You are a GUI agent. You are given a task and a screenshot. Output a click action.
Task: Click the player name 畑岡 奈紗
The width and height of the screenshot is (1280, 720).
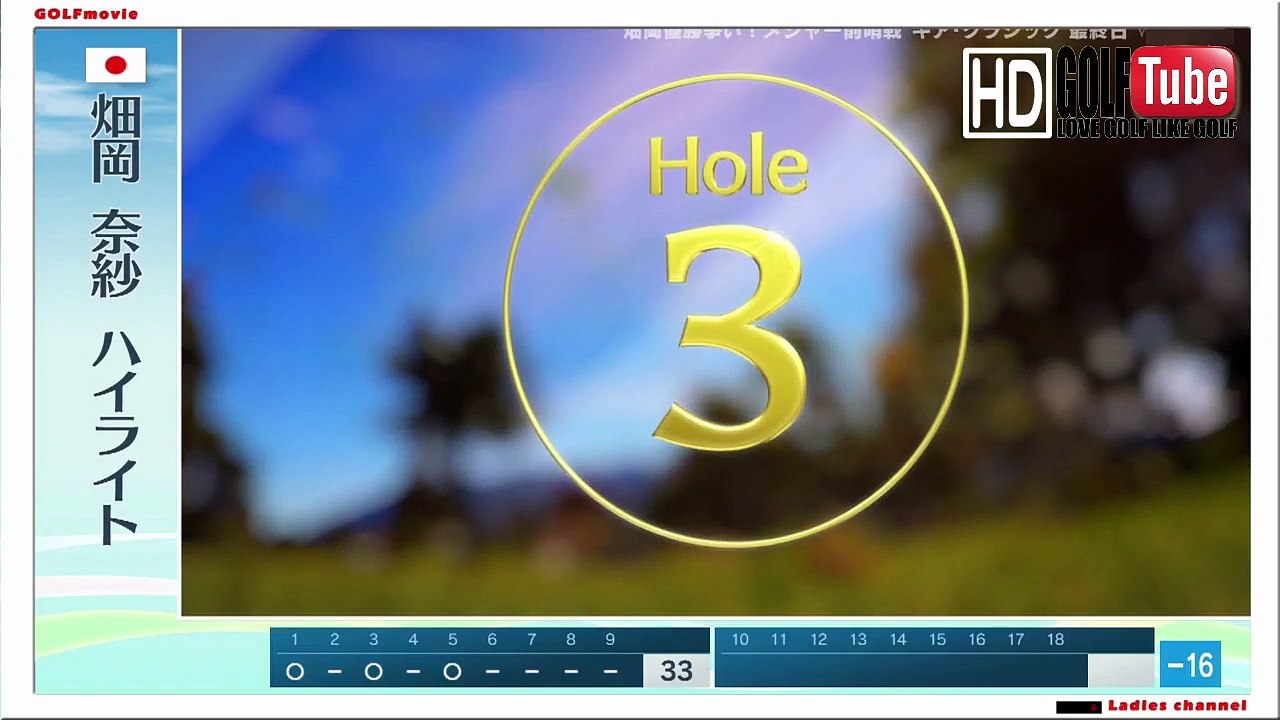(116, 196)
